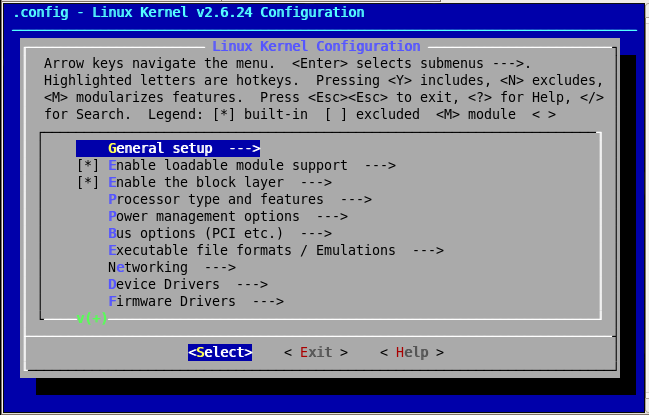Image resolution: width=649 pixels, height=415 pixels.
Task: Toggle the block layer checkbox
Action: pos(88,182)
